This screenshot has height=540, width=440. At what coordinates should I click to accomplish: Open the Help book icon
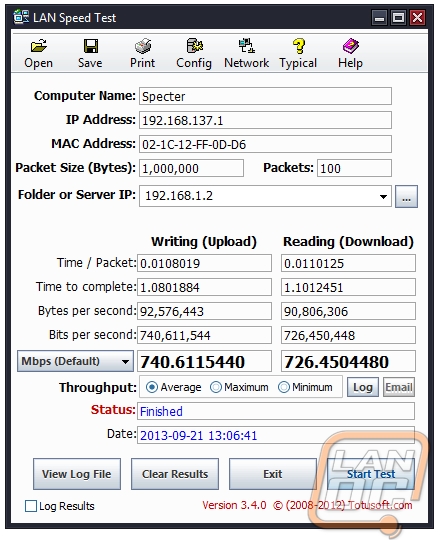350,46
